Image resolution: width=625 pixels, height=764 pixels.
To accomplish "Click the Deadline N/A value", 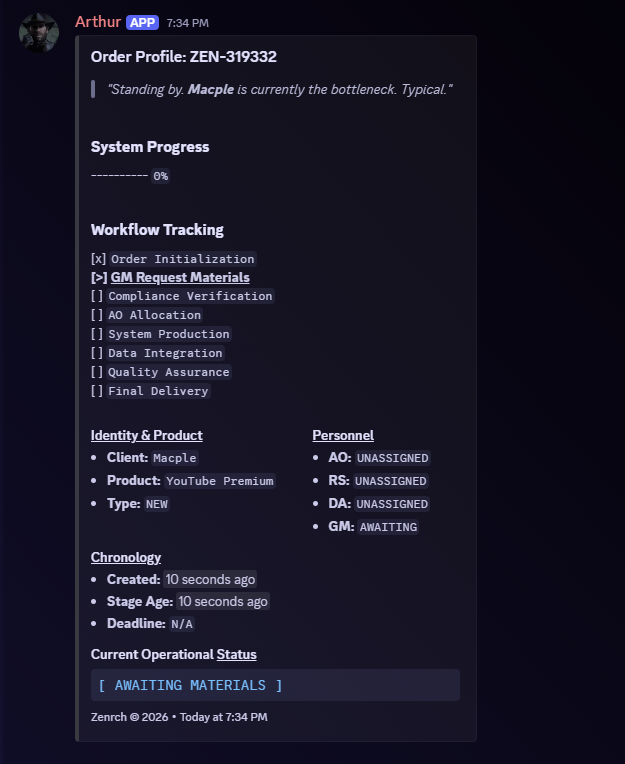I will [182, 624].
